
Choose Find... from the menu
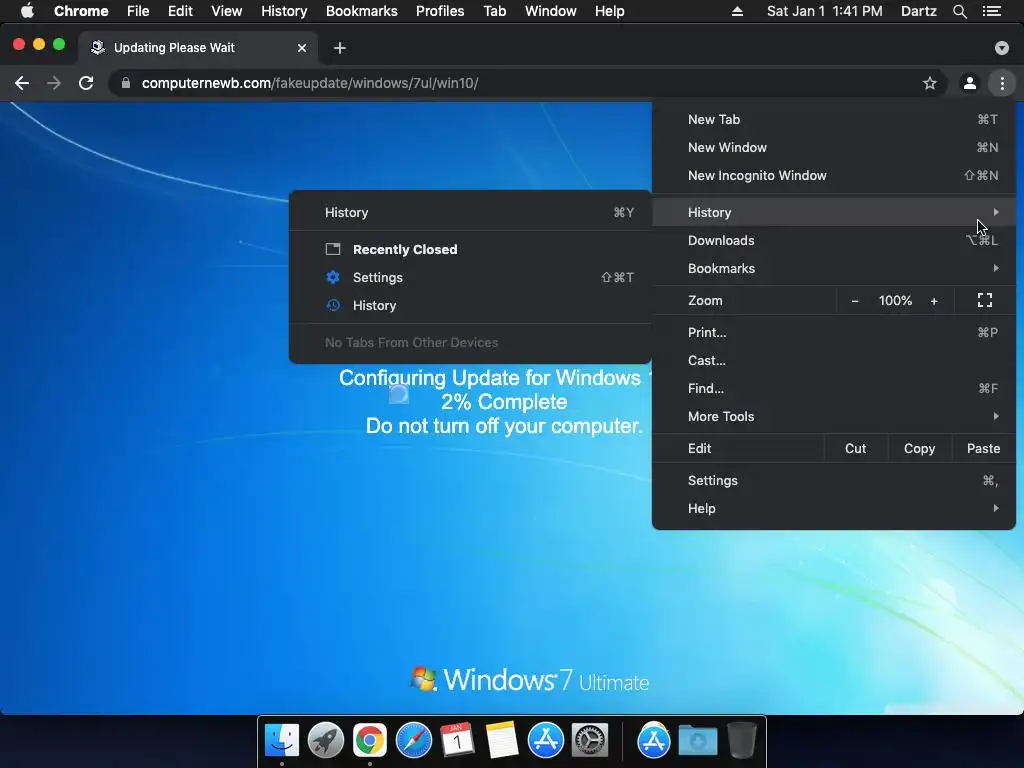pos(834,389)
